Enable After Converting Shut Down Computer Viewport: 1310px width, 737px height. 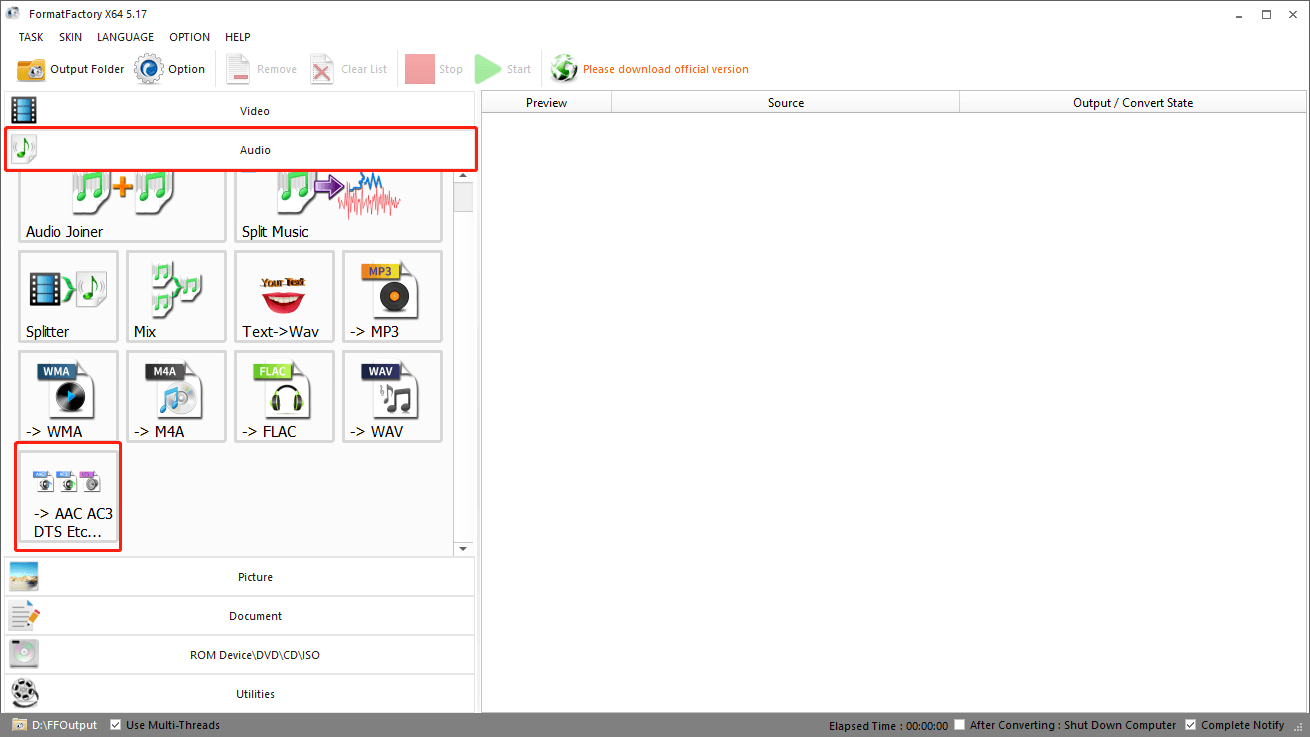[960, 725]
